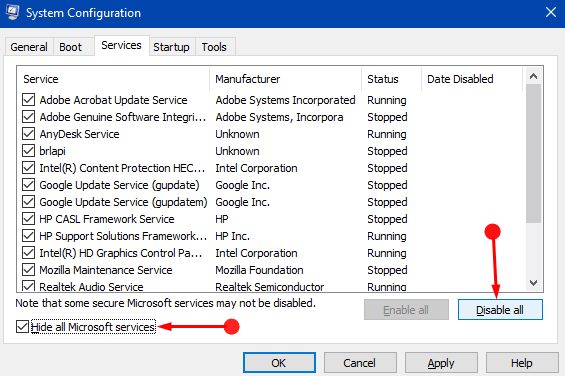Click the Disable all button
This screenshot has height=376, width=565.
click(x=500, y=310)
